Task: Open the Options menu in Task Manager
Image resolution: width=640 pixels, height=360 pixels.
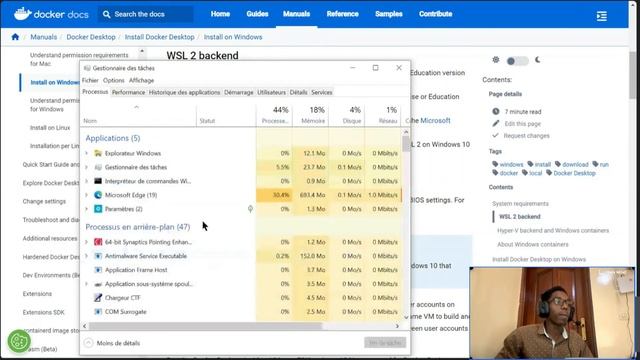Action: coord(113,80)
